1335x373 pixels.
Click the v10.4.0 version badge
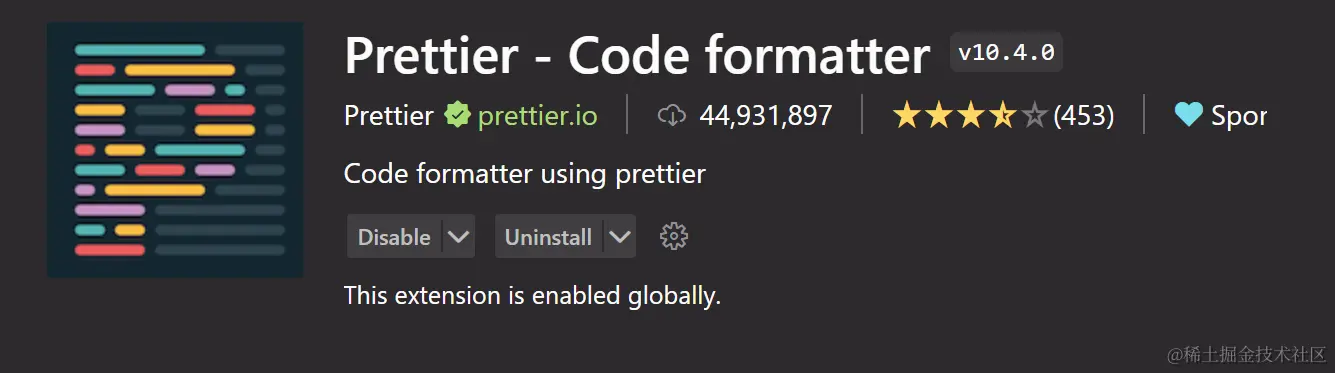(1006, 52)
